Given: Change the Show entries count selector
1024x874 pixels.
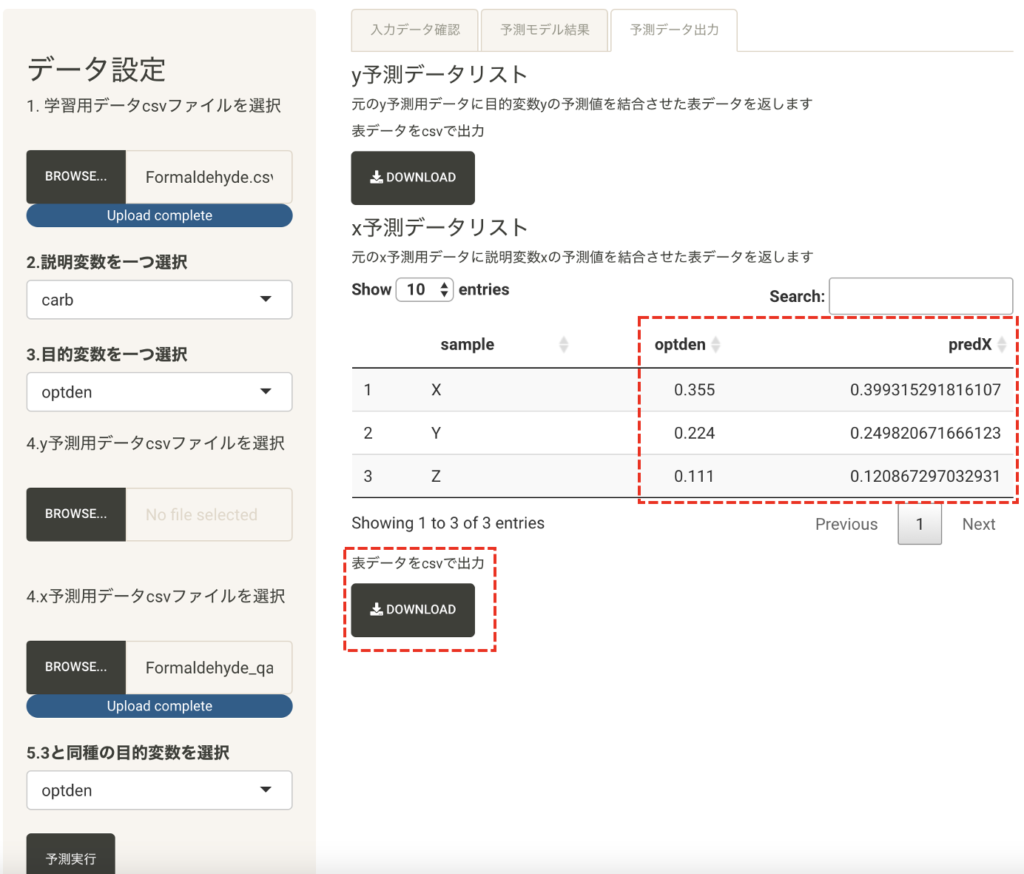Looking at the screenshot, I should (x=425, y=290).
